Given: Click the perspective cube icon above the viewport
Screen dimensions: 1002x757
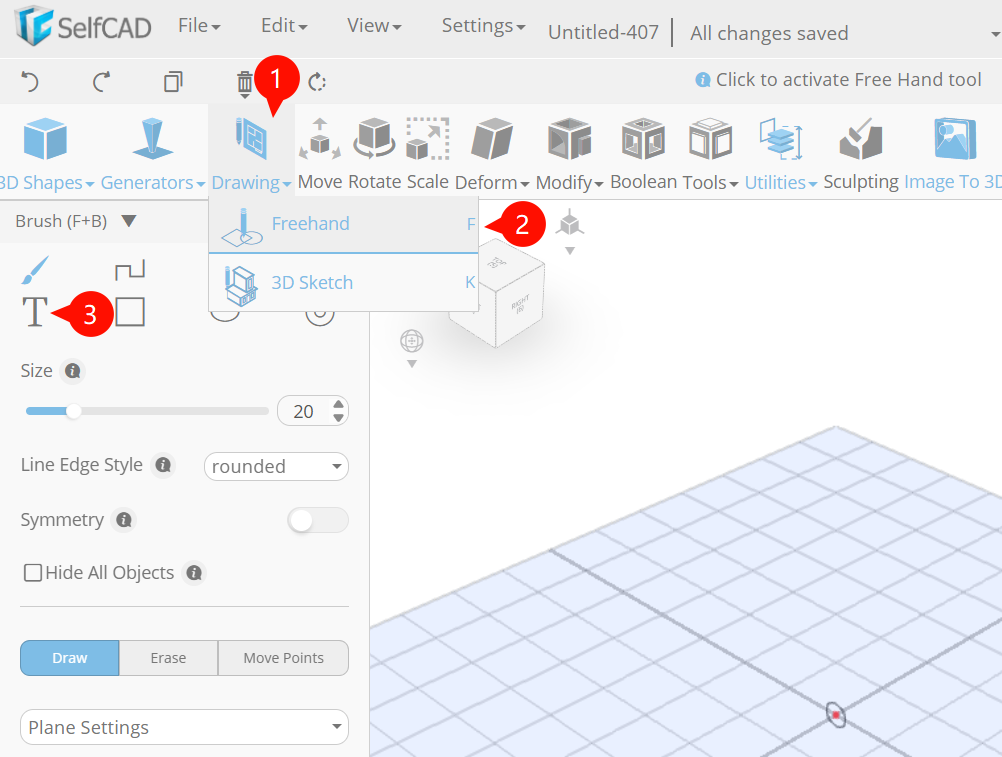Looking at the screenshot, I should click(x=569, y=224).
